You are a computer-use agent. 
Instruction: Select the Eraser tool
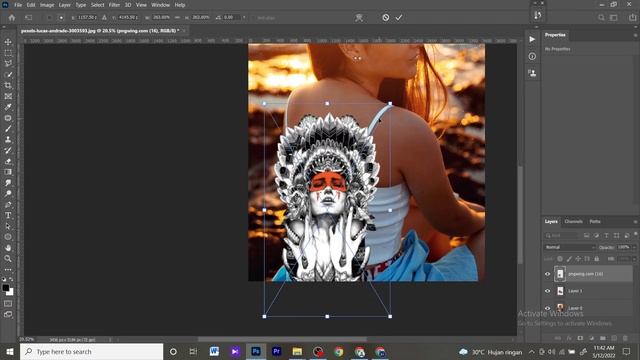click(8, 161)
